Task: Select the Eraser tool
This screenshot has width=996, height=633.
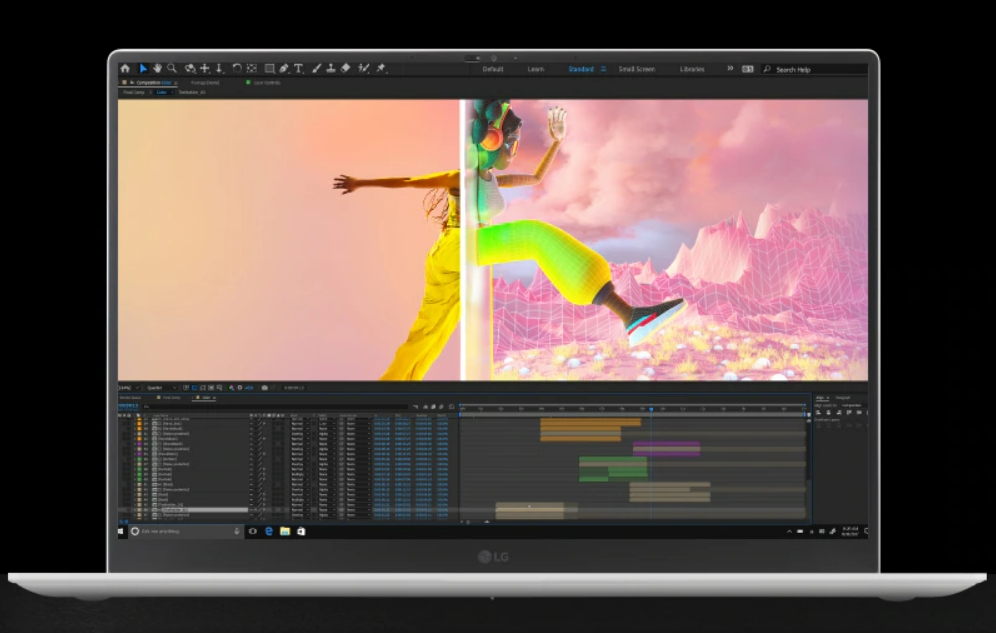Action: tap(346, 69)
